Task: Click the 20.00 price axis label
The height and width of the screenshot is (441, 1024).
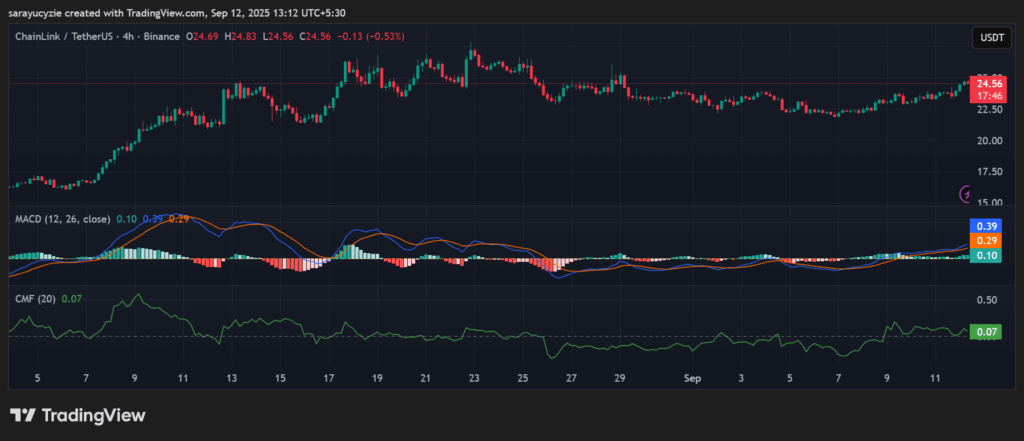Action: point(988,140)
